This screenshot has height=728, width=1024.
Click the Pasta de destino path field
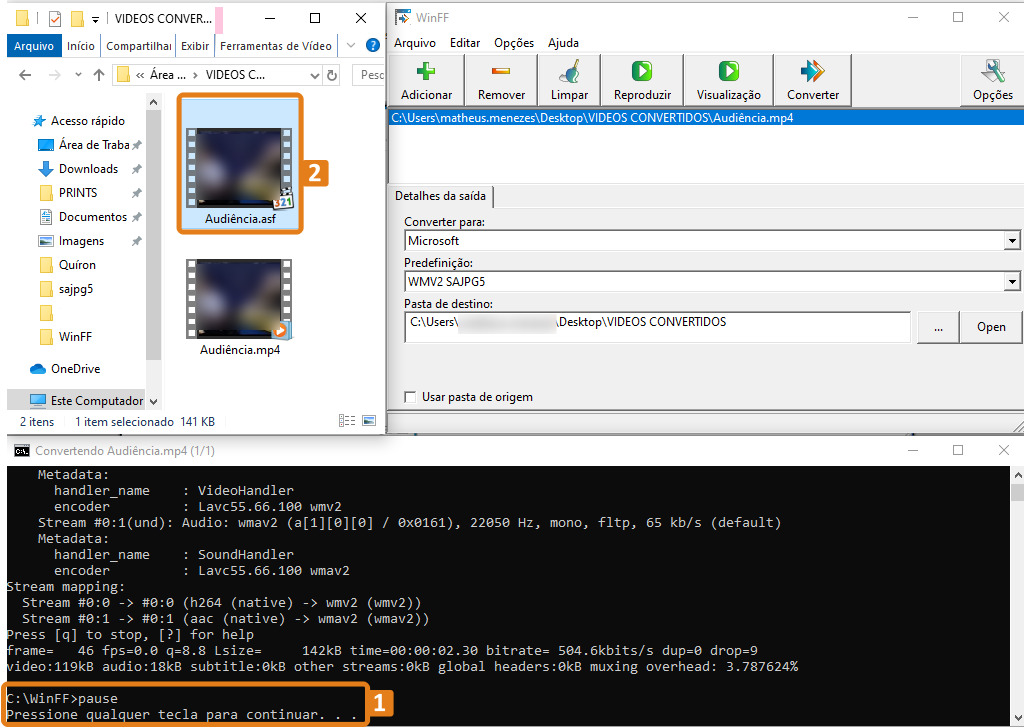tap(658, 327)
